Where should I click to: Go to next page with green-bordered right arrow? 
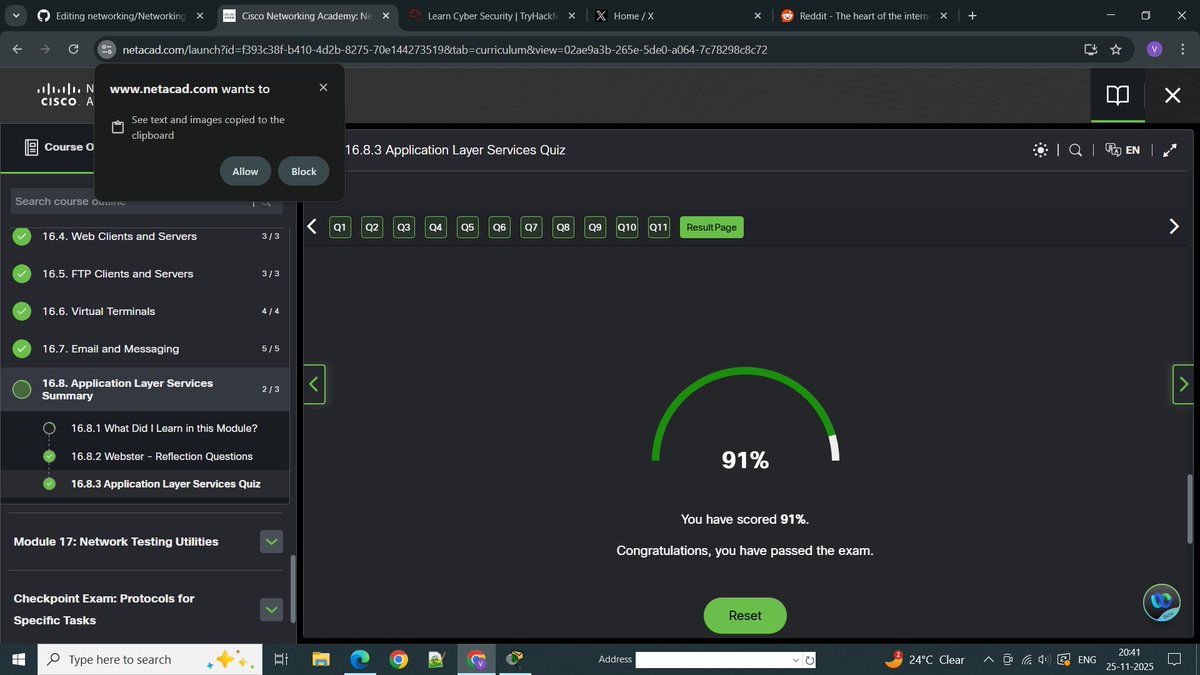tap(1184, 384)
